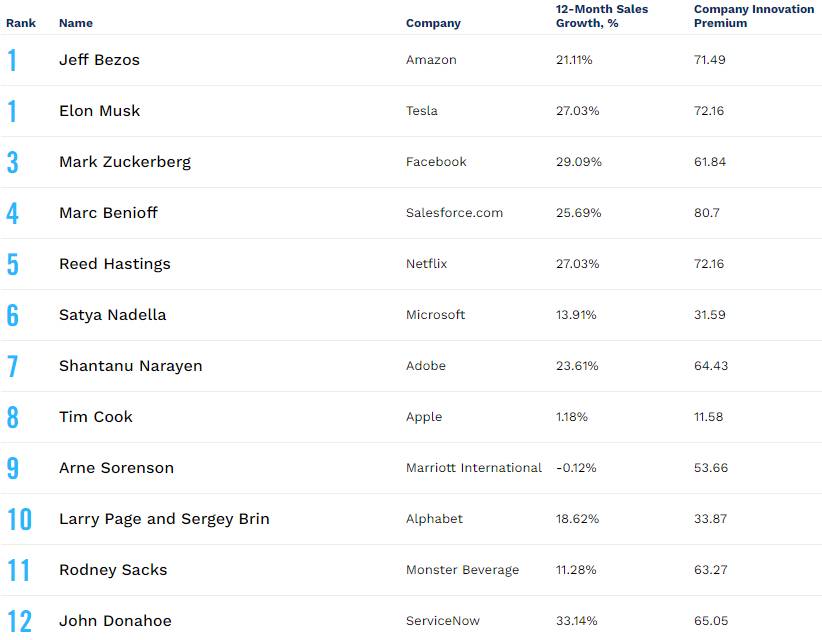The height and width of the screenshot is (640, 822).
Task: Select Larry Page and Sergey Brin
Action: point(164,519)
